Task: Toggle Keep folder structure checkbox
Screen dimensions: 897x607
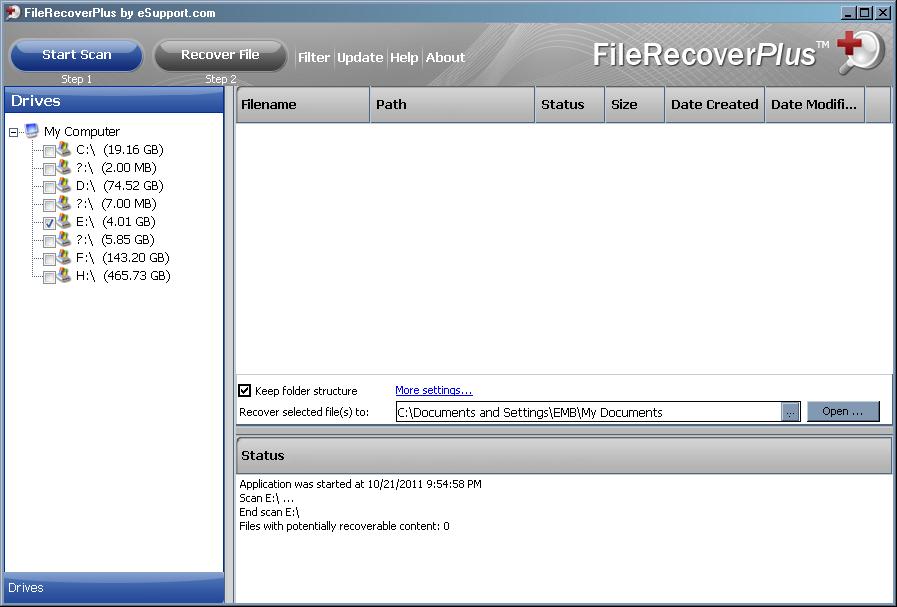Action: [x=245, y=391]
